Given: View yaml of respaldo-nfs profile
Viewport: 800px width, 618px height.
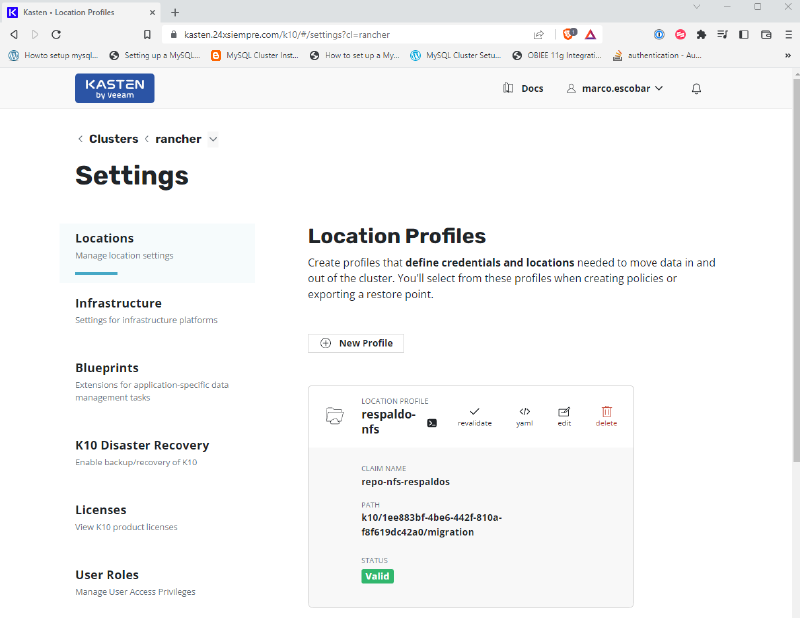Looking at the screenshot, I should pyautogui.click(x=524, y=416).
